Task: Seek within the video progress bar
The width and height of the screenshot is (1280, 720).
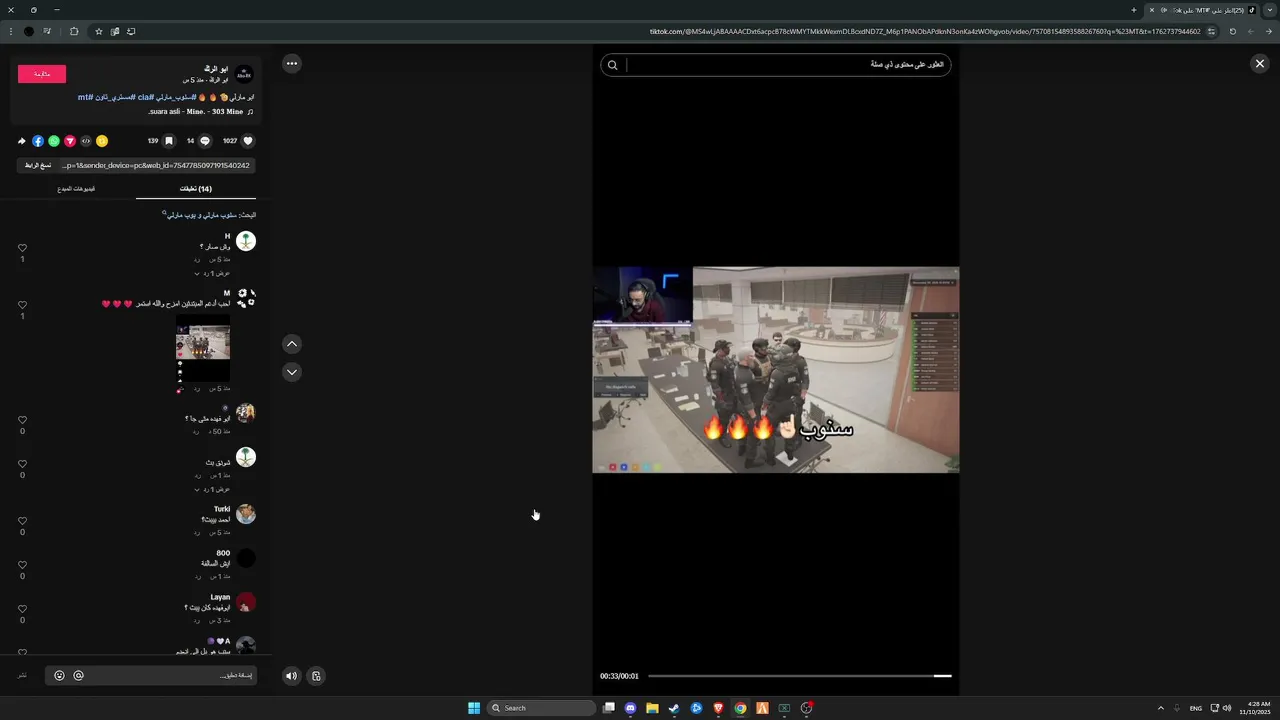Action: pos(799,676)
